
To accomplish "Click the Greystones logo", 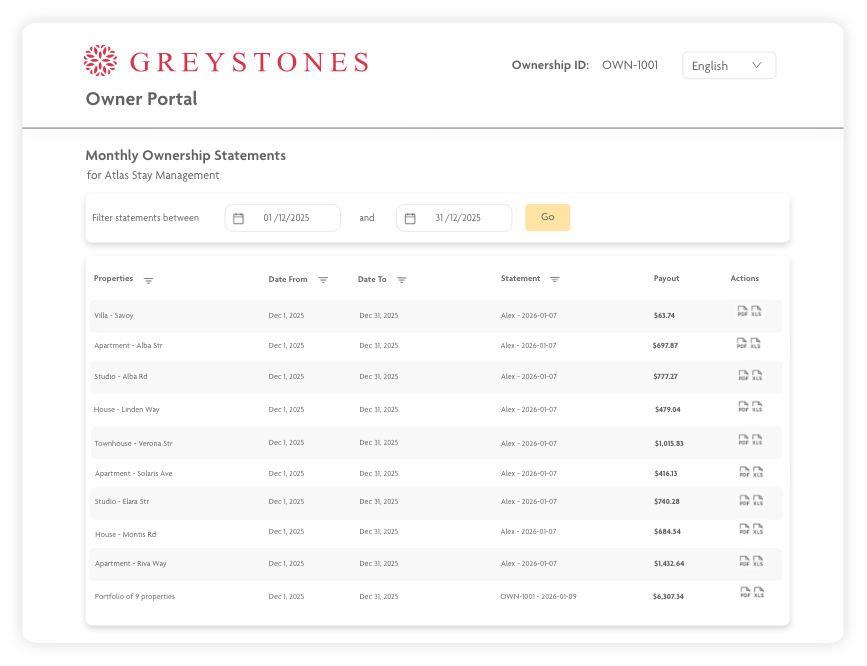I will [226, 62].
